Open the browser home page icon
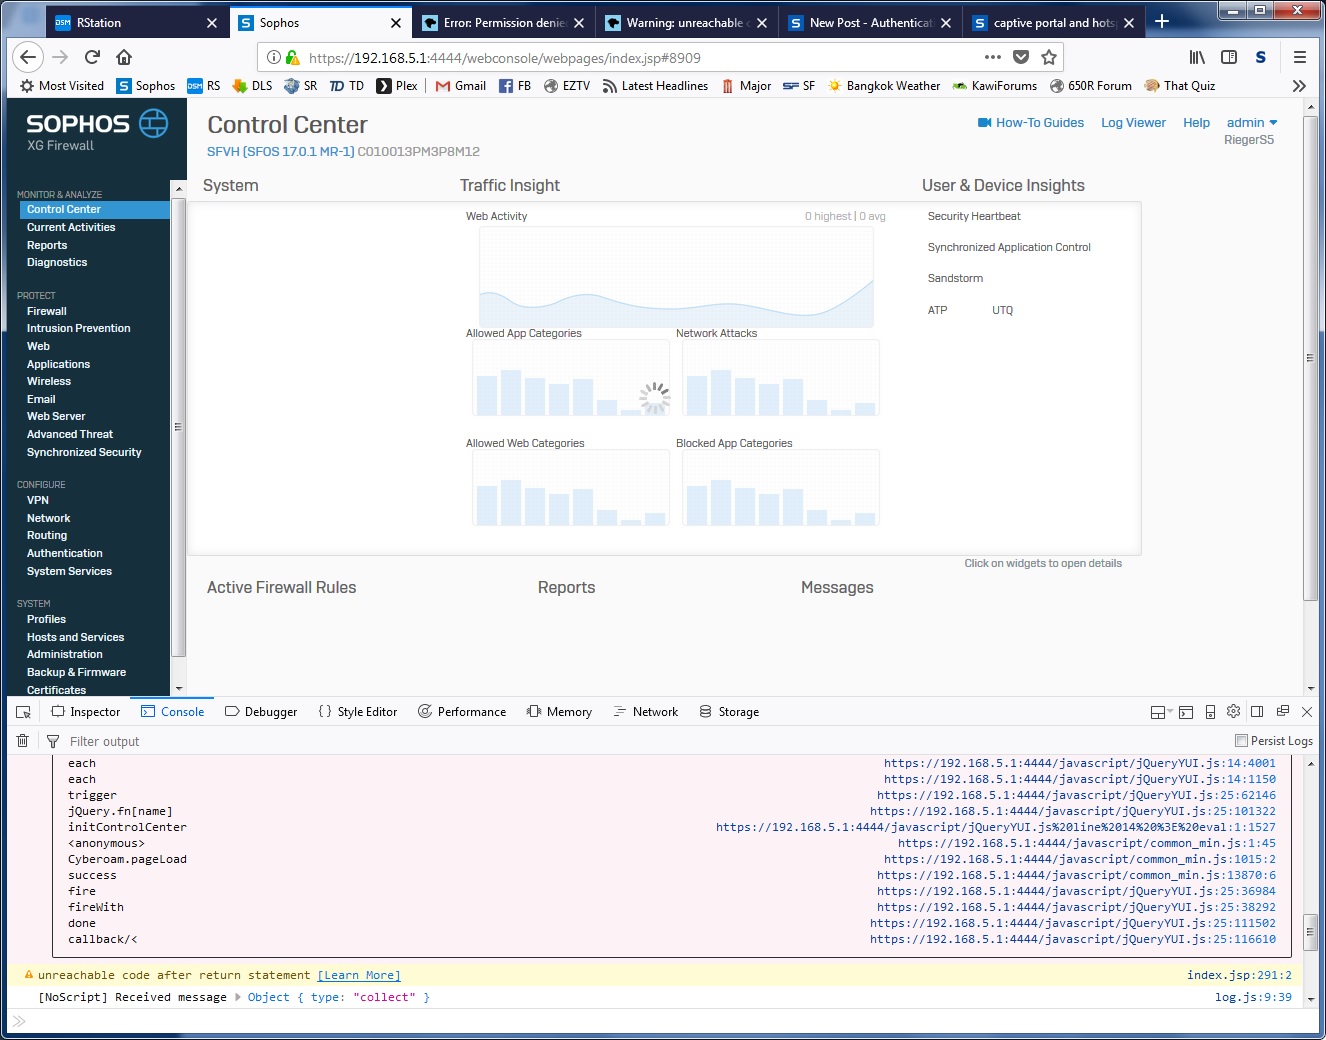Image resolution: width=1326 pixels, height=1040 pixels. point(124,57)
